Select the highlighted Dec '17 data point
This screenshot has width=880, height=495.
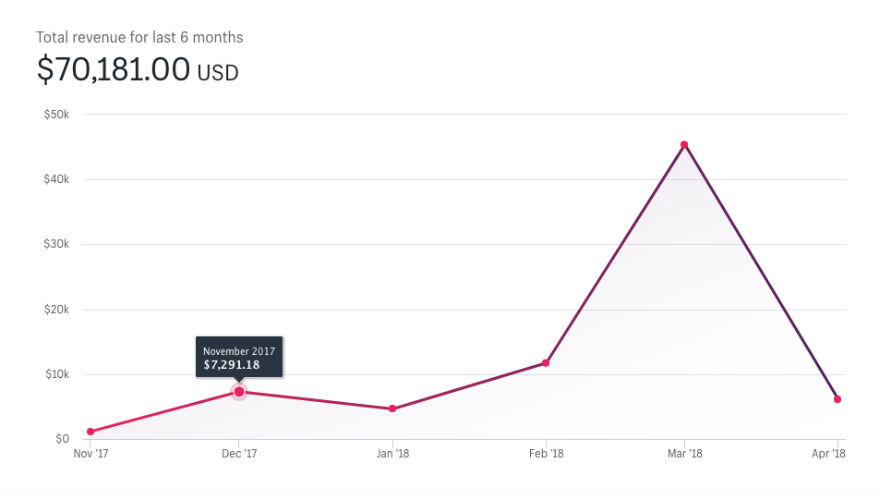click(239, 392)
